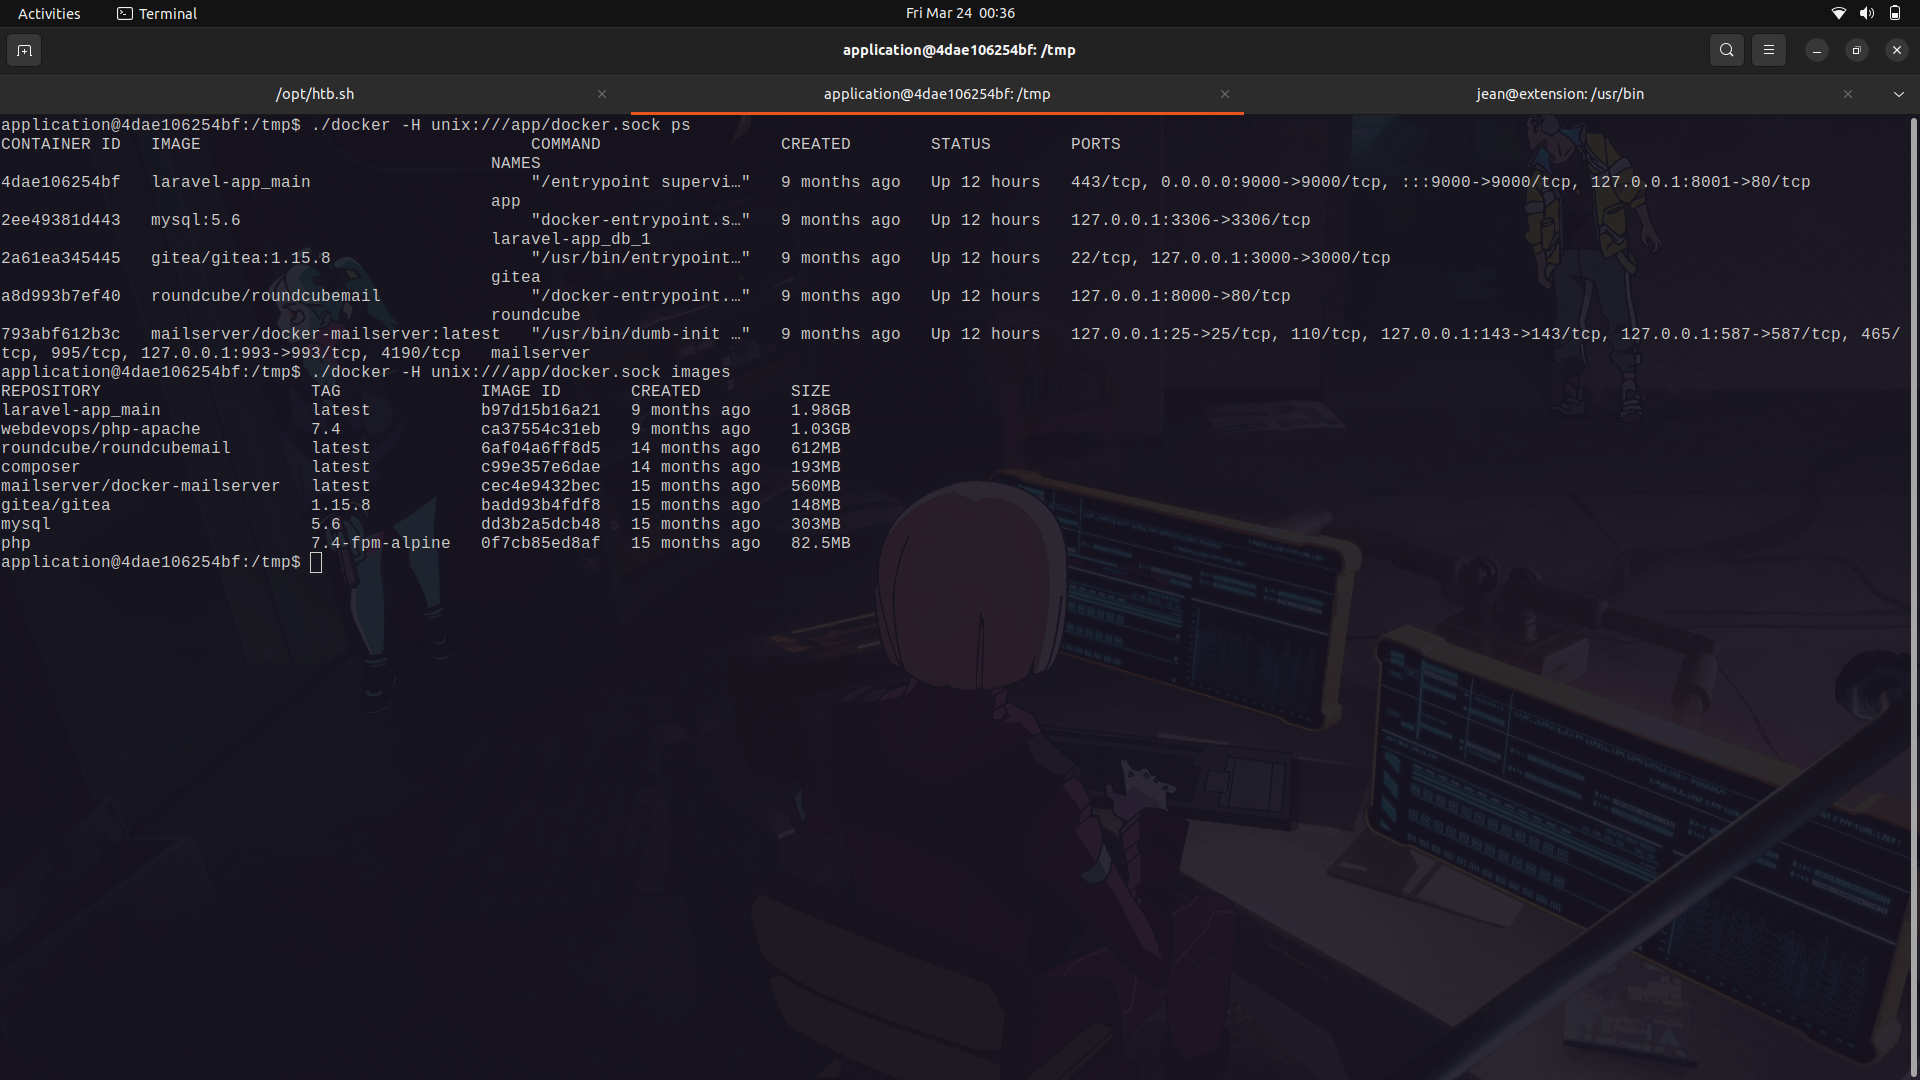Click the battery icon in the top bar

(x=1895, y=13)
